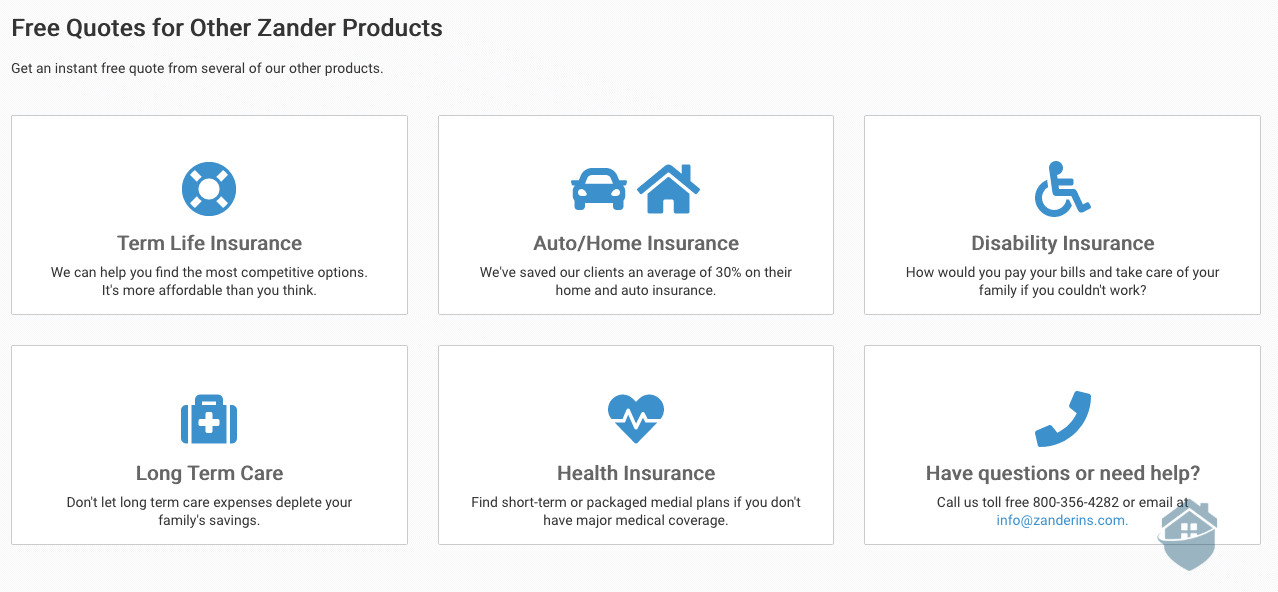Screen dimensions: 1278x592
Task: Open the Term Life Insurance heading
Action: coord(209,243)
